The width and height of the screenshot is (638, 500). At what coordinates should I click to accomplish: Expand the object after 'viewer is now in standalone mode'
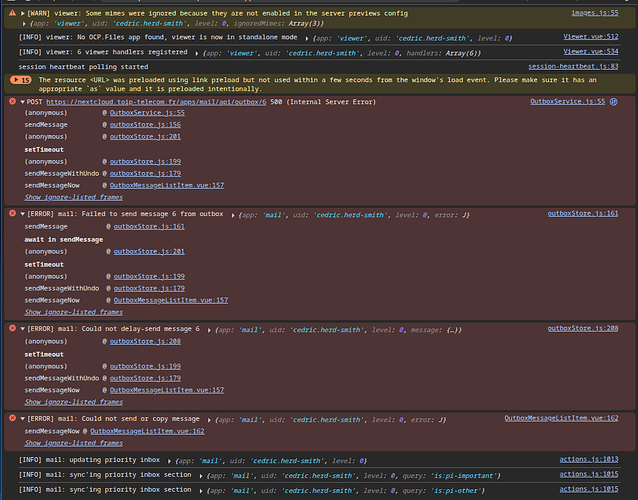click(x=307, y=39)
